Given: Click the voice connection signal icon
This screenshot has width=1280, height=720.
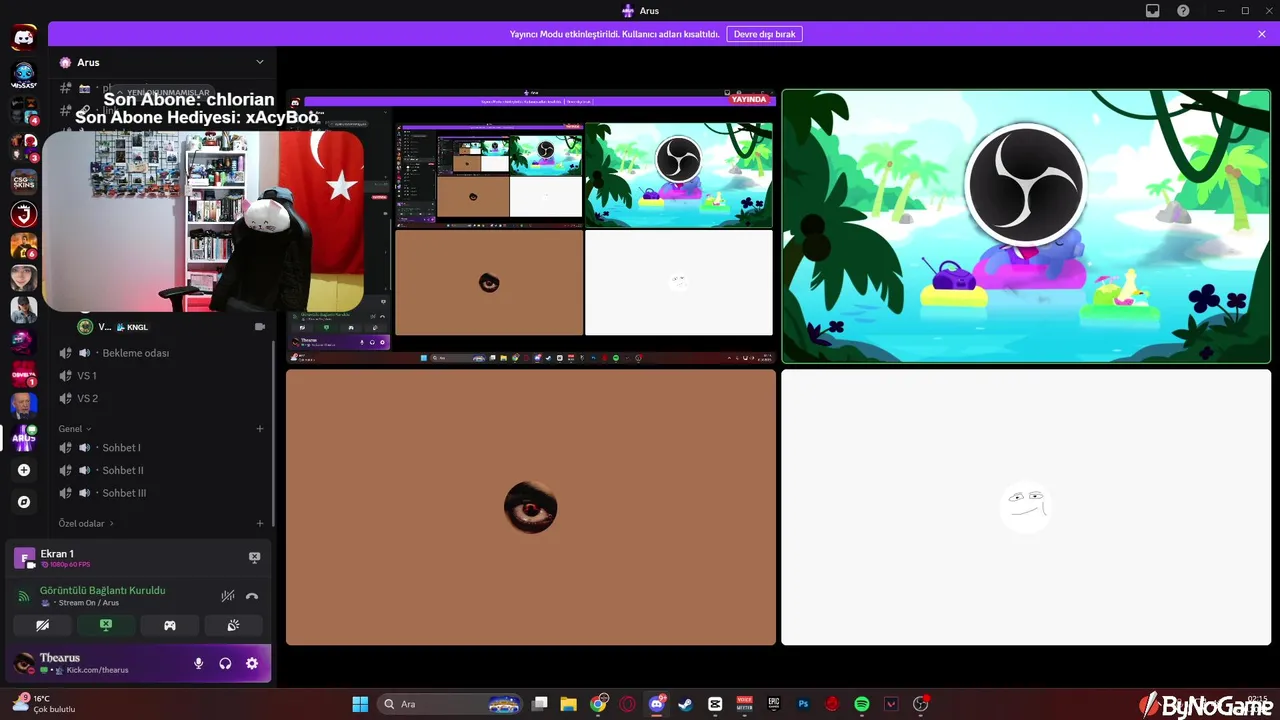Looking at the screenshot, I should pyautogui.click(x=24, y=597).
